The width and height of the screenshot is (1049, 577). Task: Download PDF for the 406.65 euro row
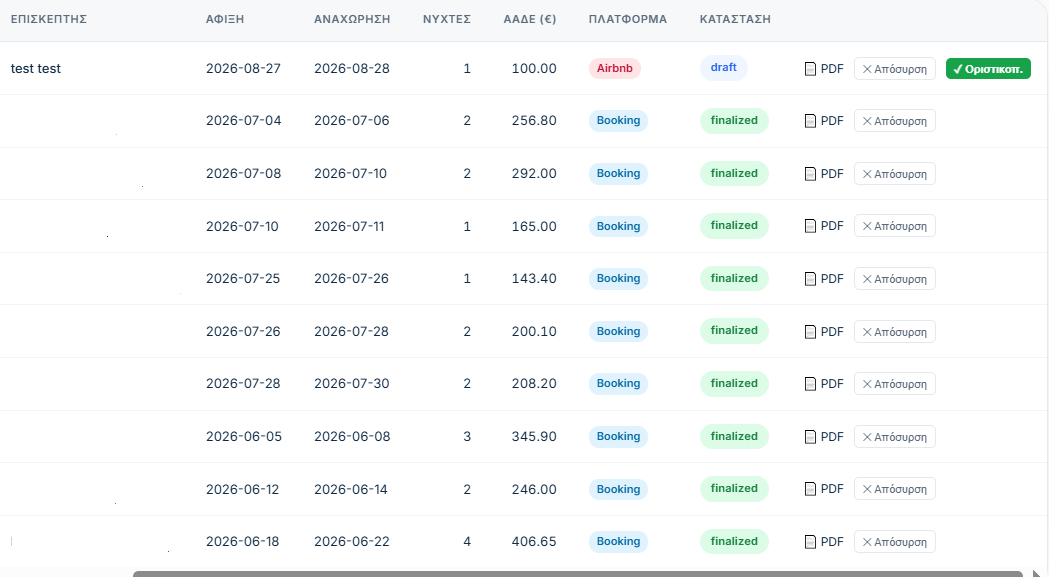click(x=824, y=542)
